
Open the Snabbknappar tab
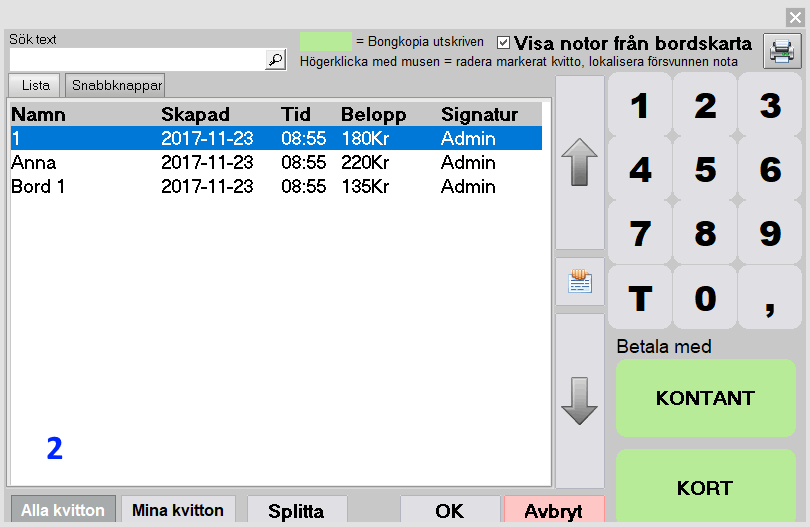115,85
